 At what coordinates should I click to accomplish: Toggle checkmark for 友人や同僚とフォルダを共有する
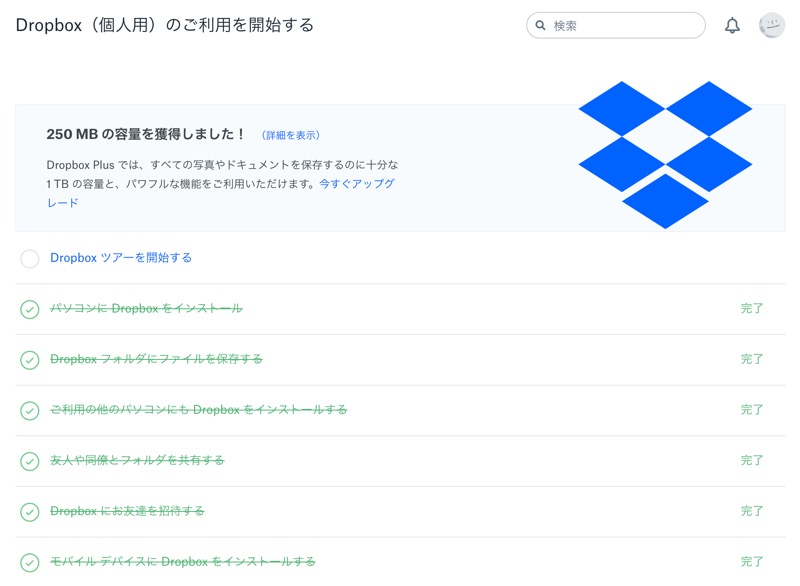[x=30, y=461]
